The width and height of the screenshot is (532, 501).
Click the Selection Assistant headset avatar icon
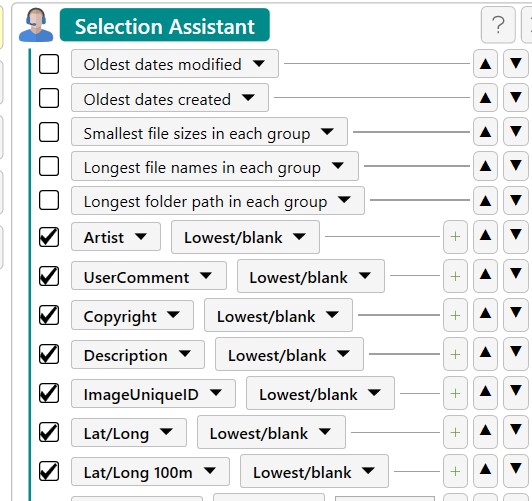(x=36, y=25)
